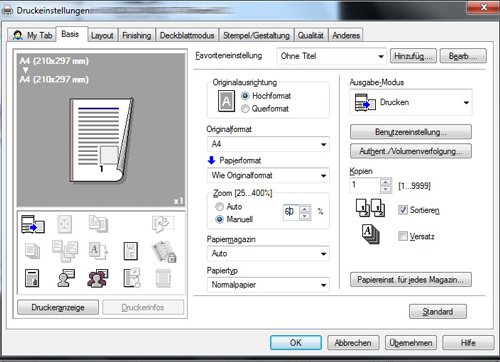The height and width of the screenshot is (362, 500).
Task: Open the Qualität tab
Action: (311, 35)
